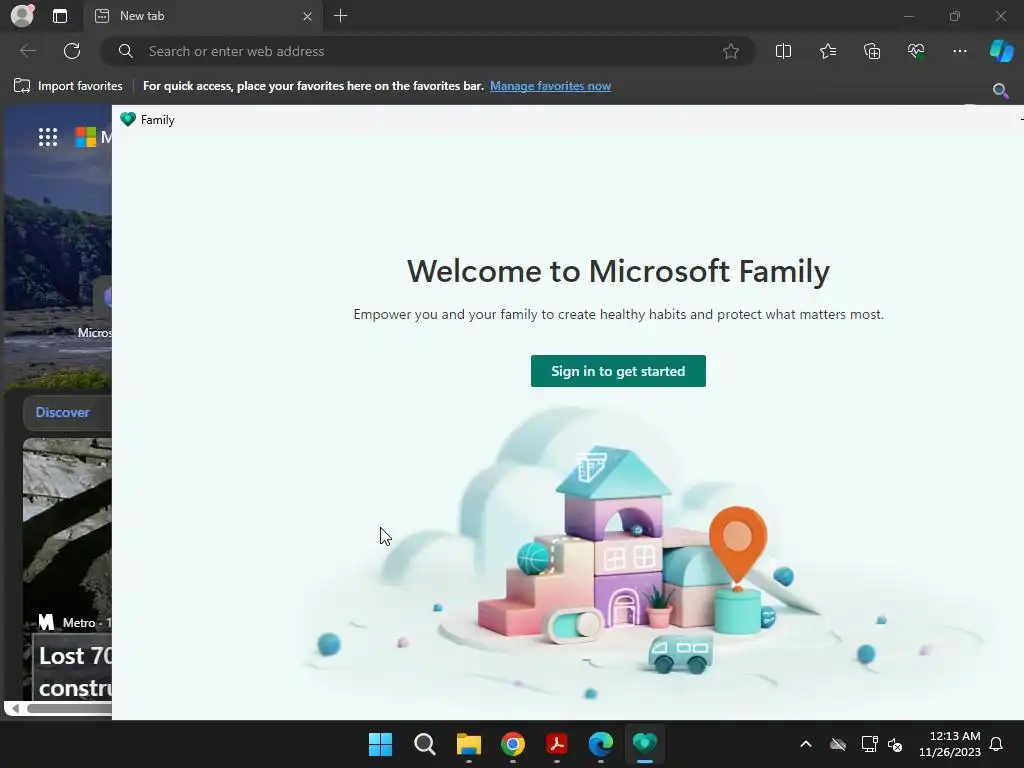1024x768 pixels.
Task: Open the Windows Start menu
Action: point(380,744)
